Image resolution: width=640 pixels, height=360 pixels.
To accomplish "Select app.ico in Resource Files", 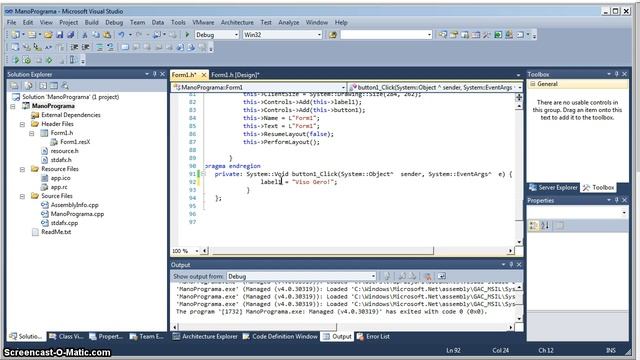I will pyautogui.click(x=60, y=178).
